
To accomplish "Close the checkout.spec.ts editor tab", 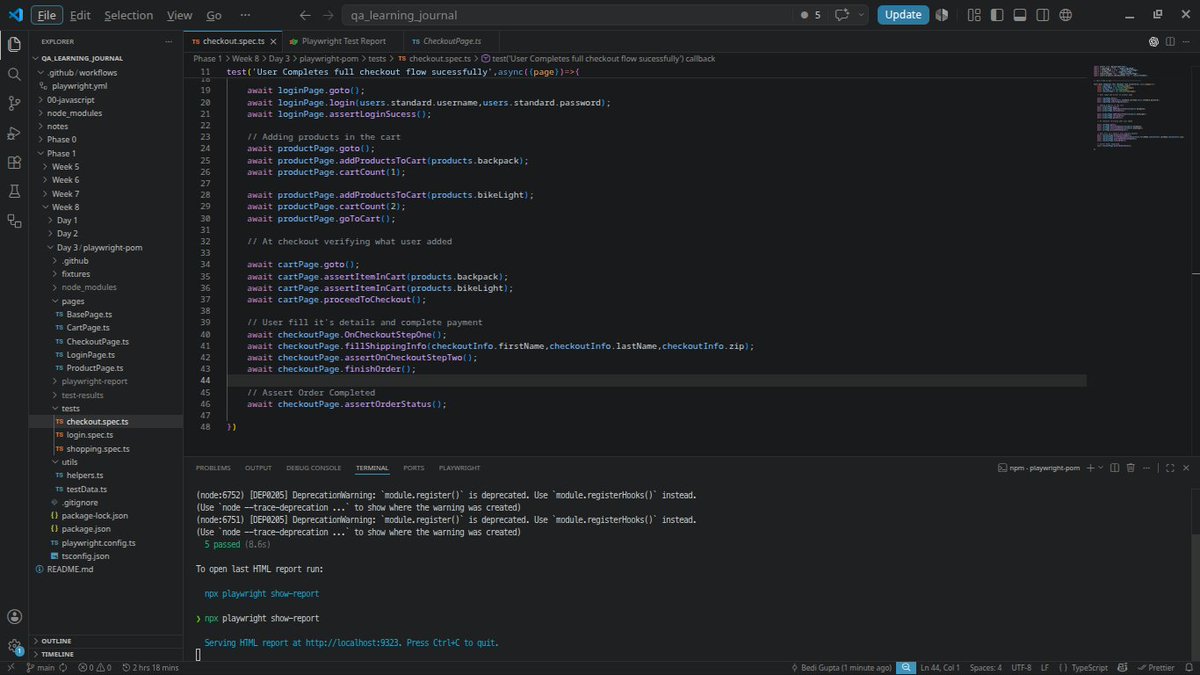I will pyautogui.click(x=273, y=41).
